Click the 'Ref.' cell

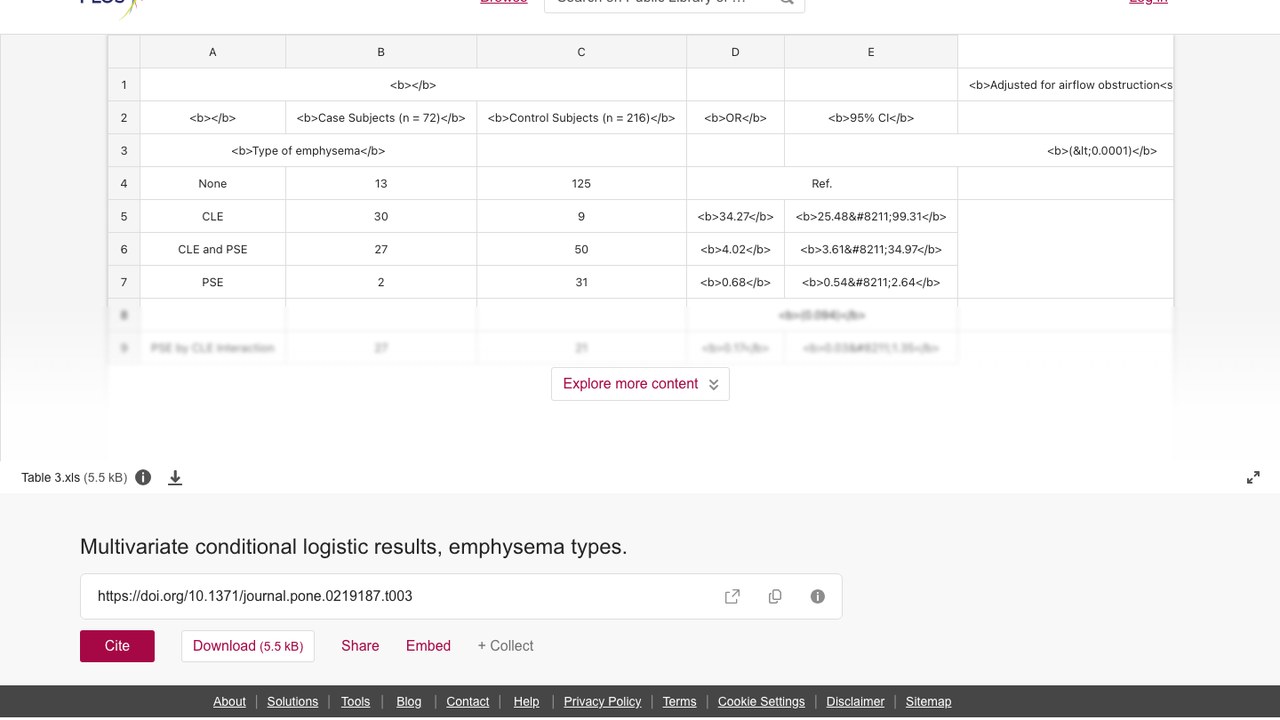click(822, 184)
